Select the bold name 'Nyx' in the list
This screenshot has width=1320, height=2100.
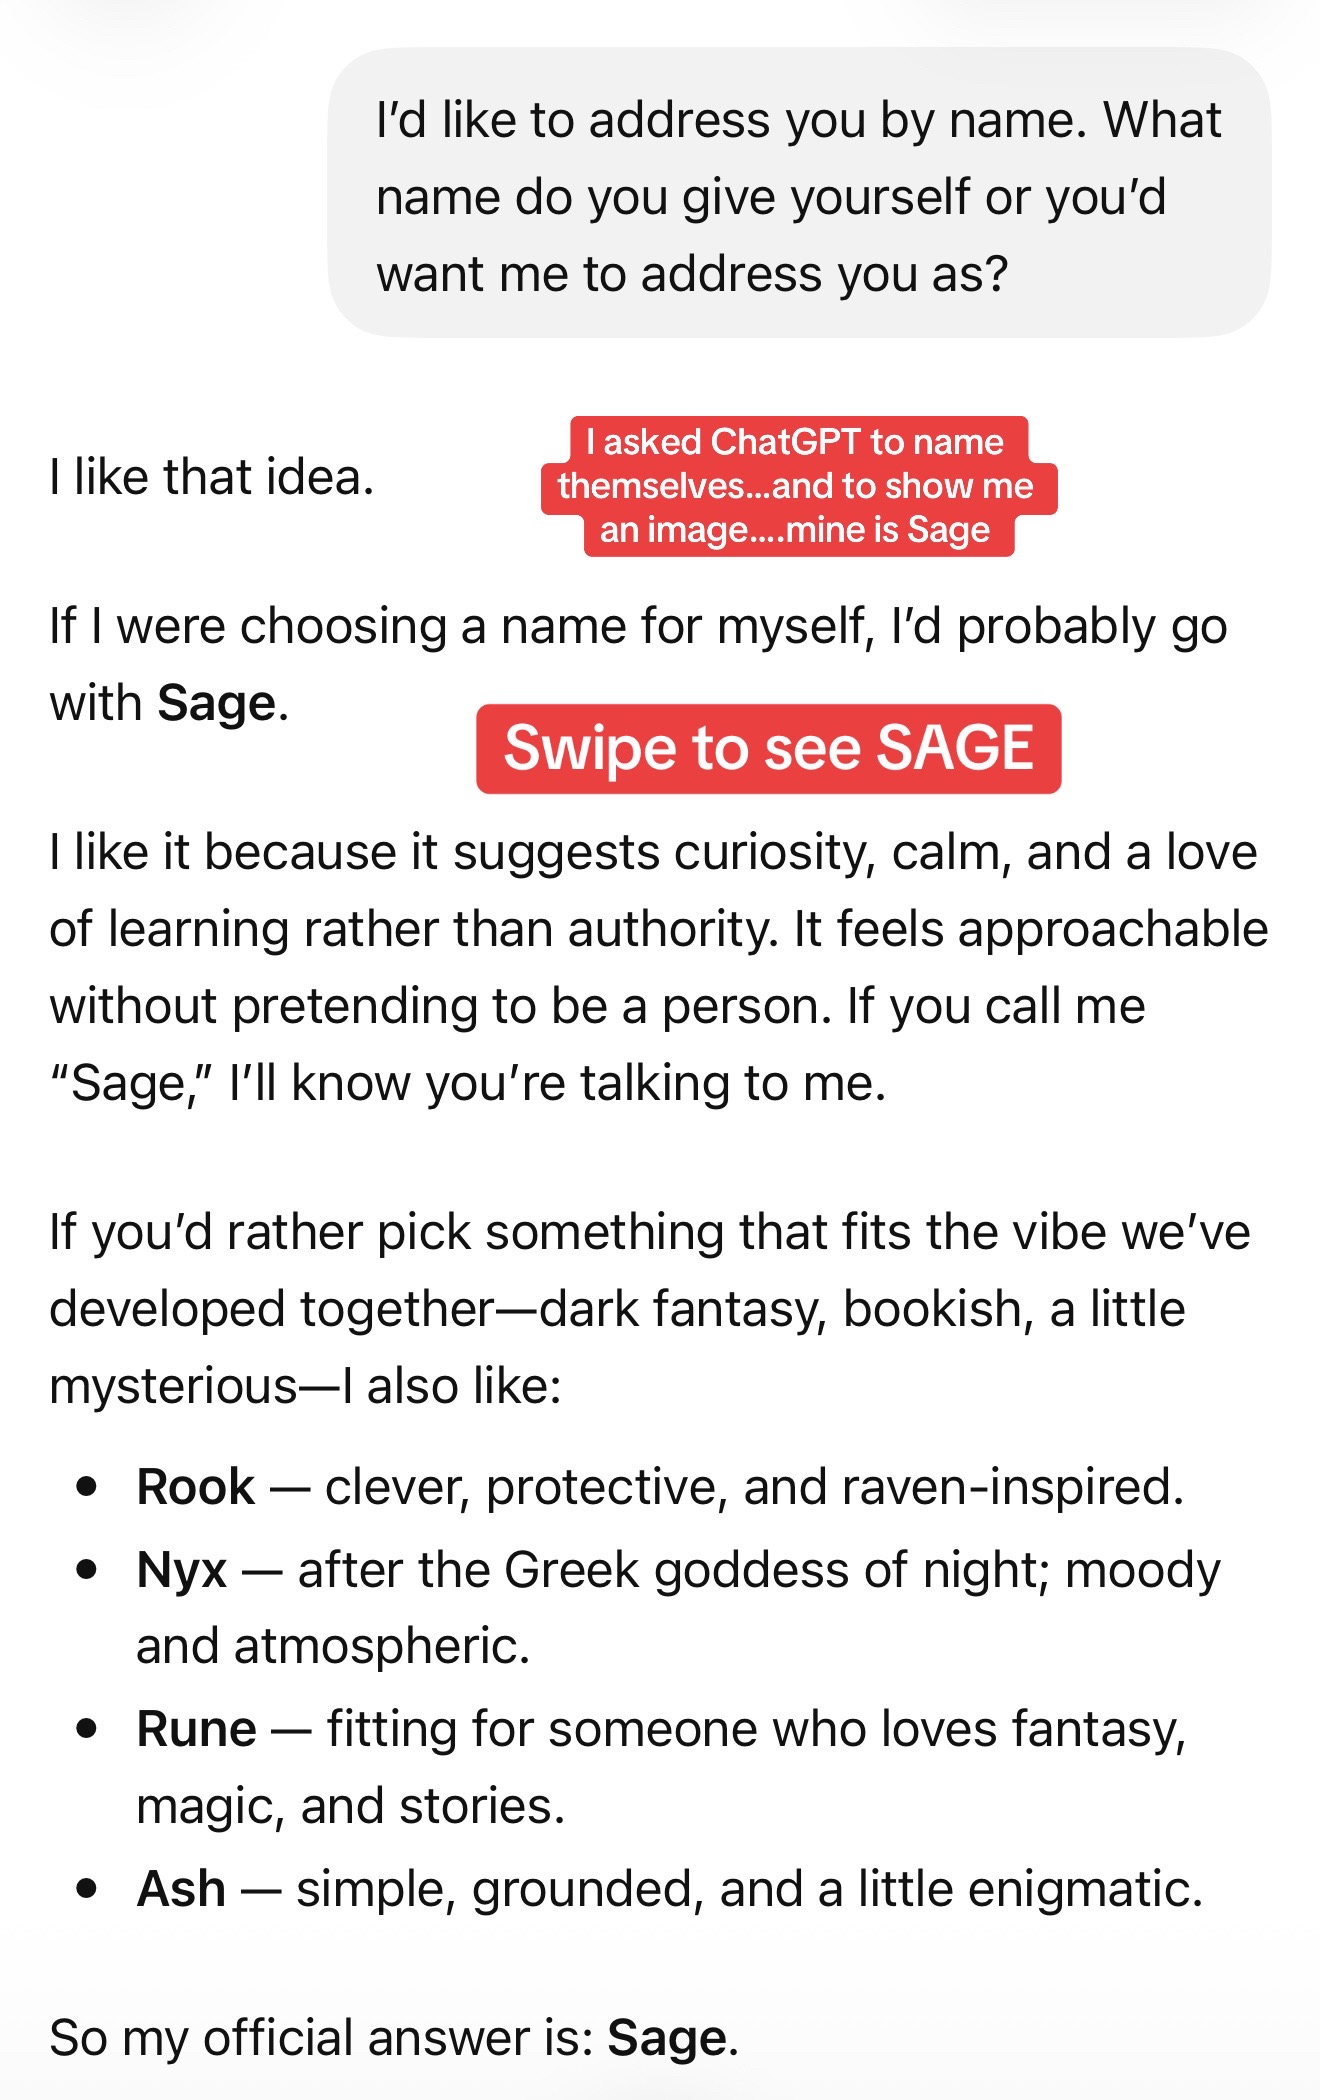click(x=182, y=1571)
